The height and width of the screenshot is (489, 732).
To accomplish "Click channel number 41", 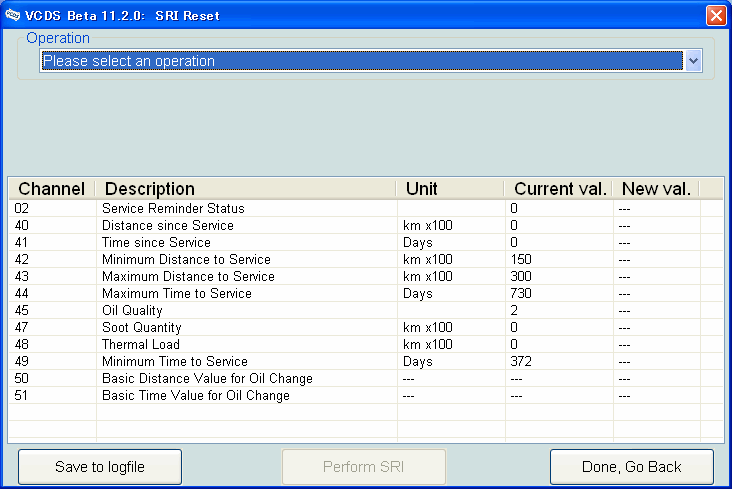I will [x=21, y=242].
